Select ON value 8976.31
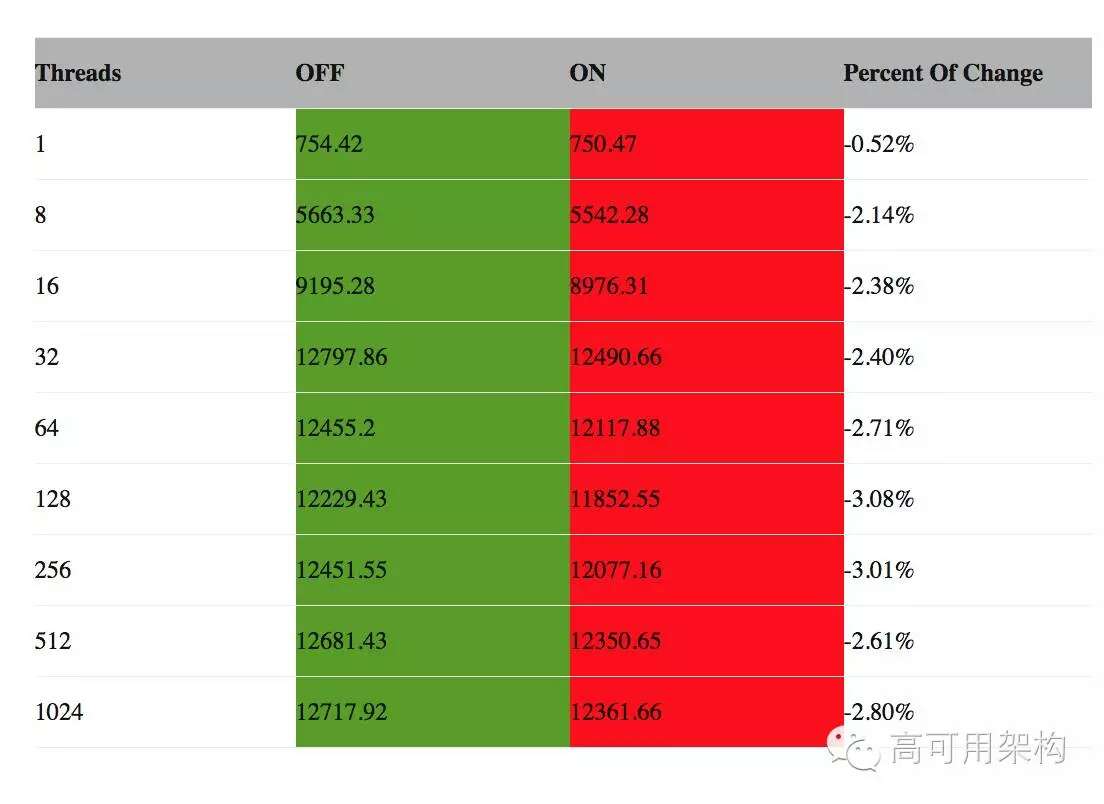Screen dimensions: 1104x804 pyautogui.click(x=608, y=286)
